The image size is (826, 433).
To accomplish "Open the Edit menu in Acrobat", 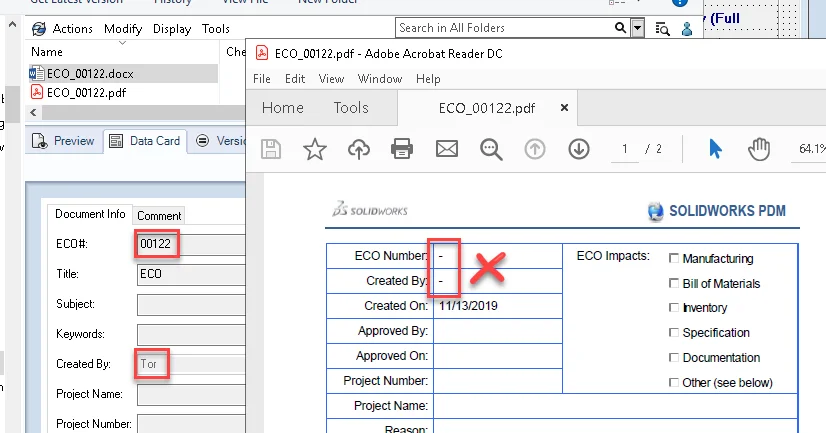I will [x=295, y=79].
